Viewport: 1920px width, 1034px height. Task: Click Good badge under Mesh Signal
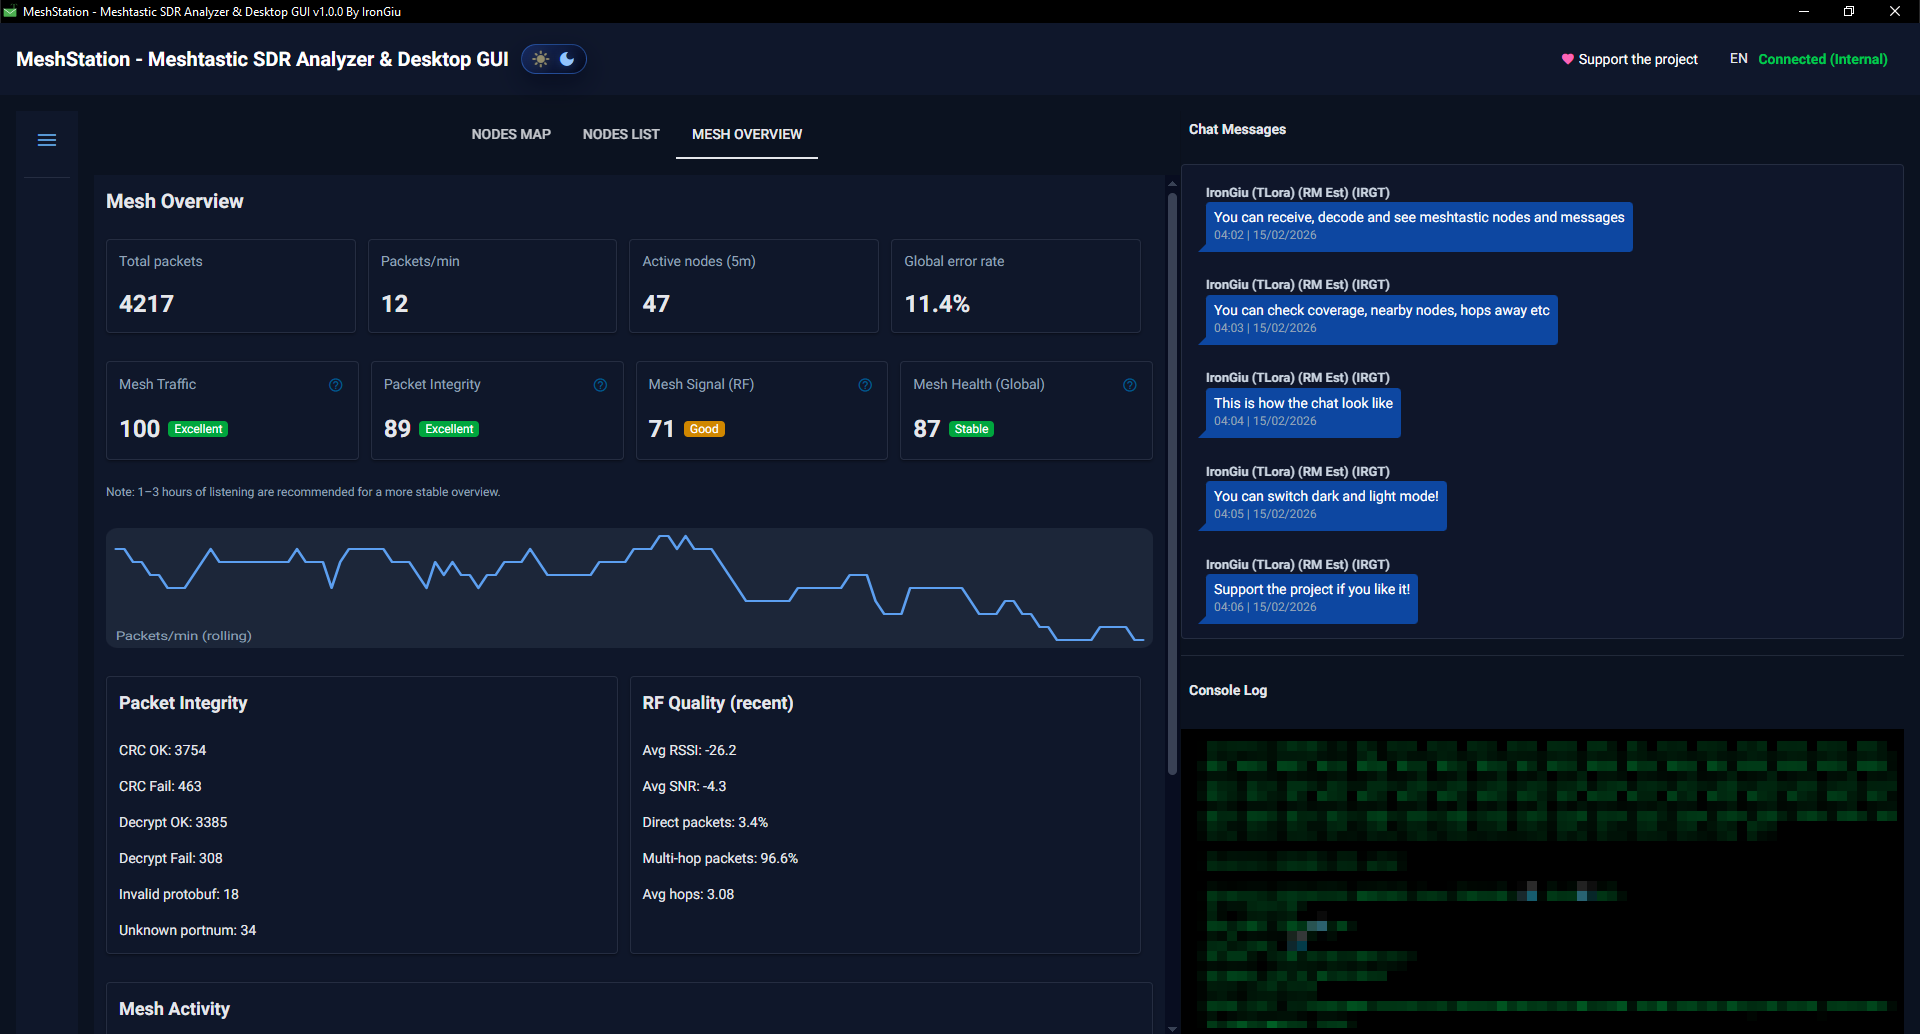(x=704, y=429)
